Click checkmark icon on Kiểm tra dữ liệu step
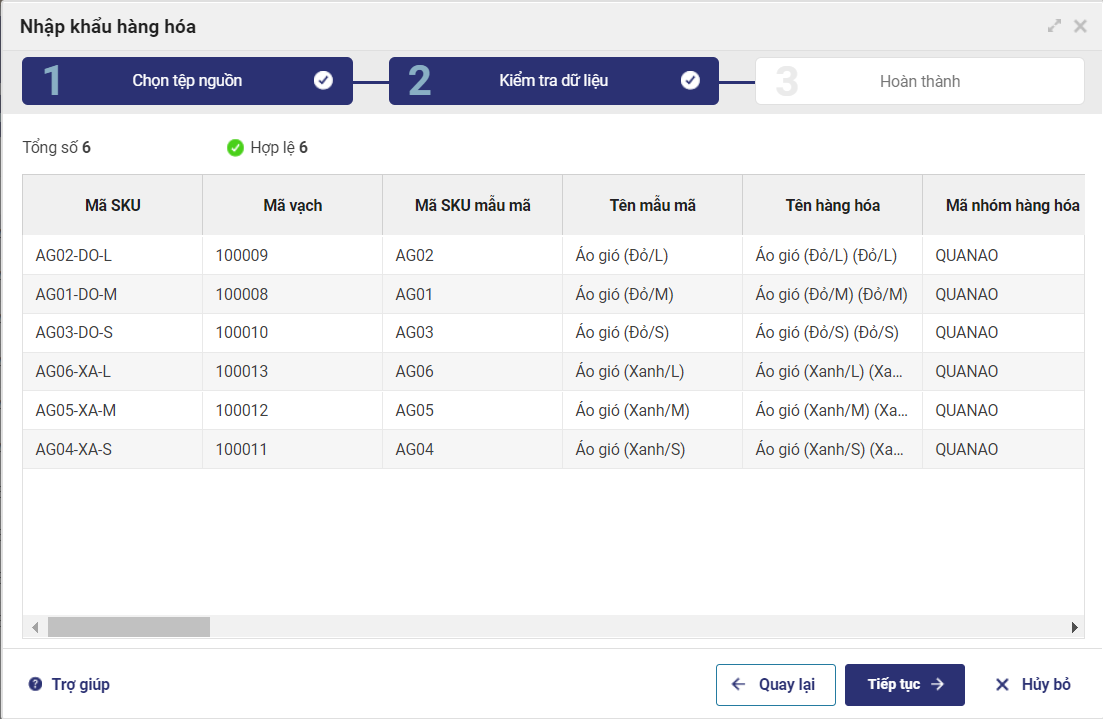The height and width of the screenshot is (719, 1103). [690, 80]
